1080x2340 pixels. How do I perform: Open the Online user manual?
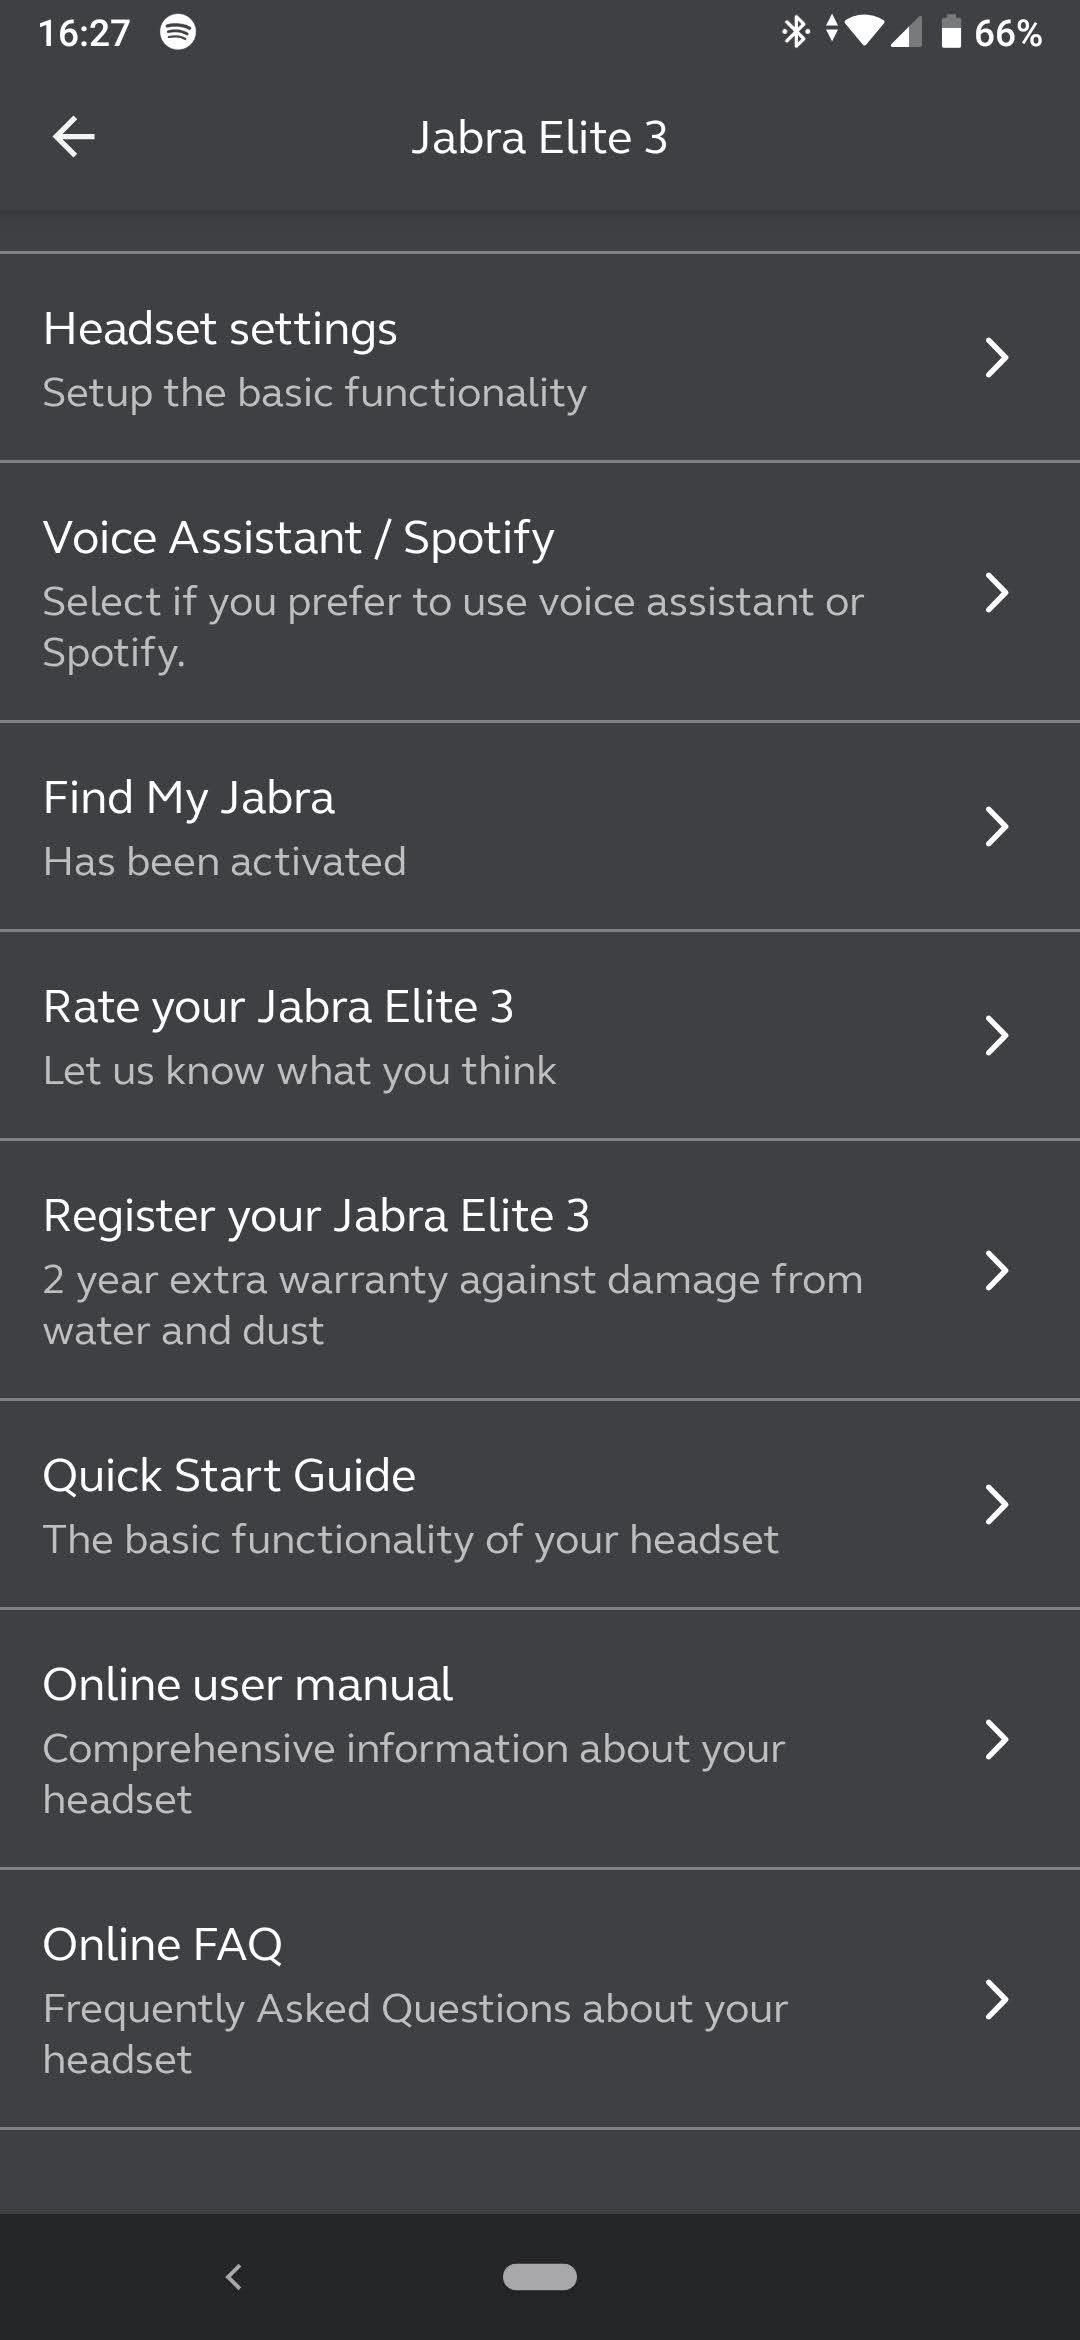click(247, 1685)
